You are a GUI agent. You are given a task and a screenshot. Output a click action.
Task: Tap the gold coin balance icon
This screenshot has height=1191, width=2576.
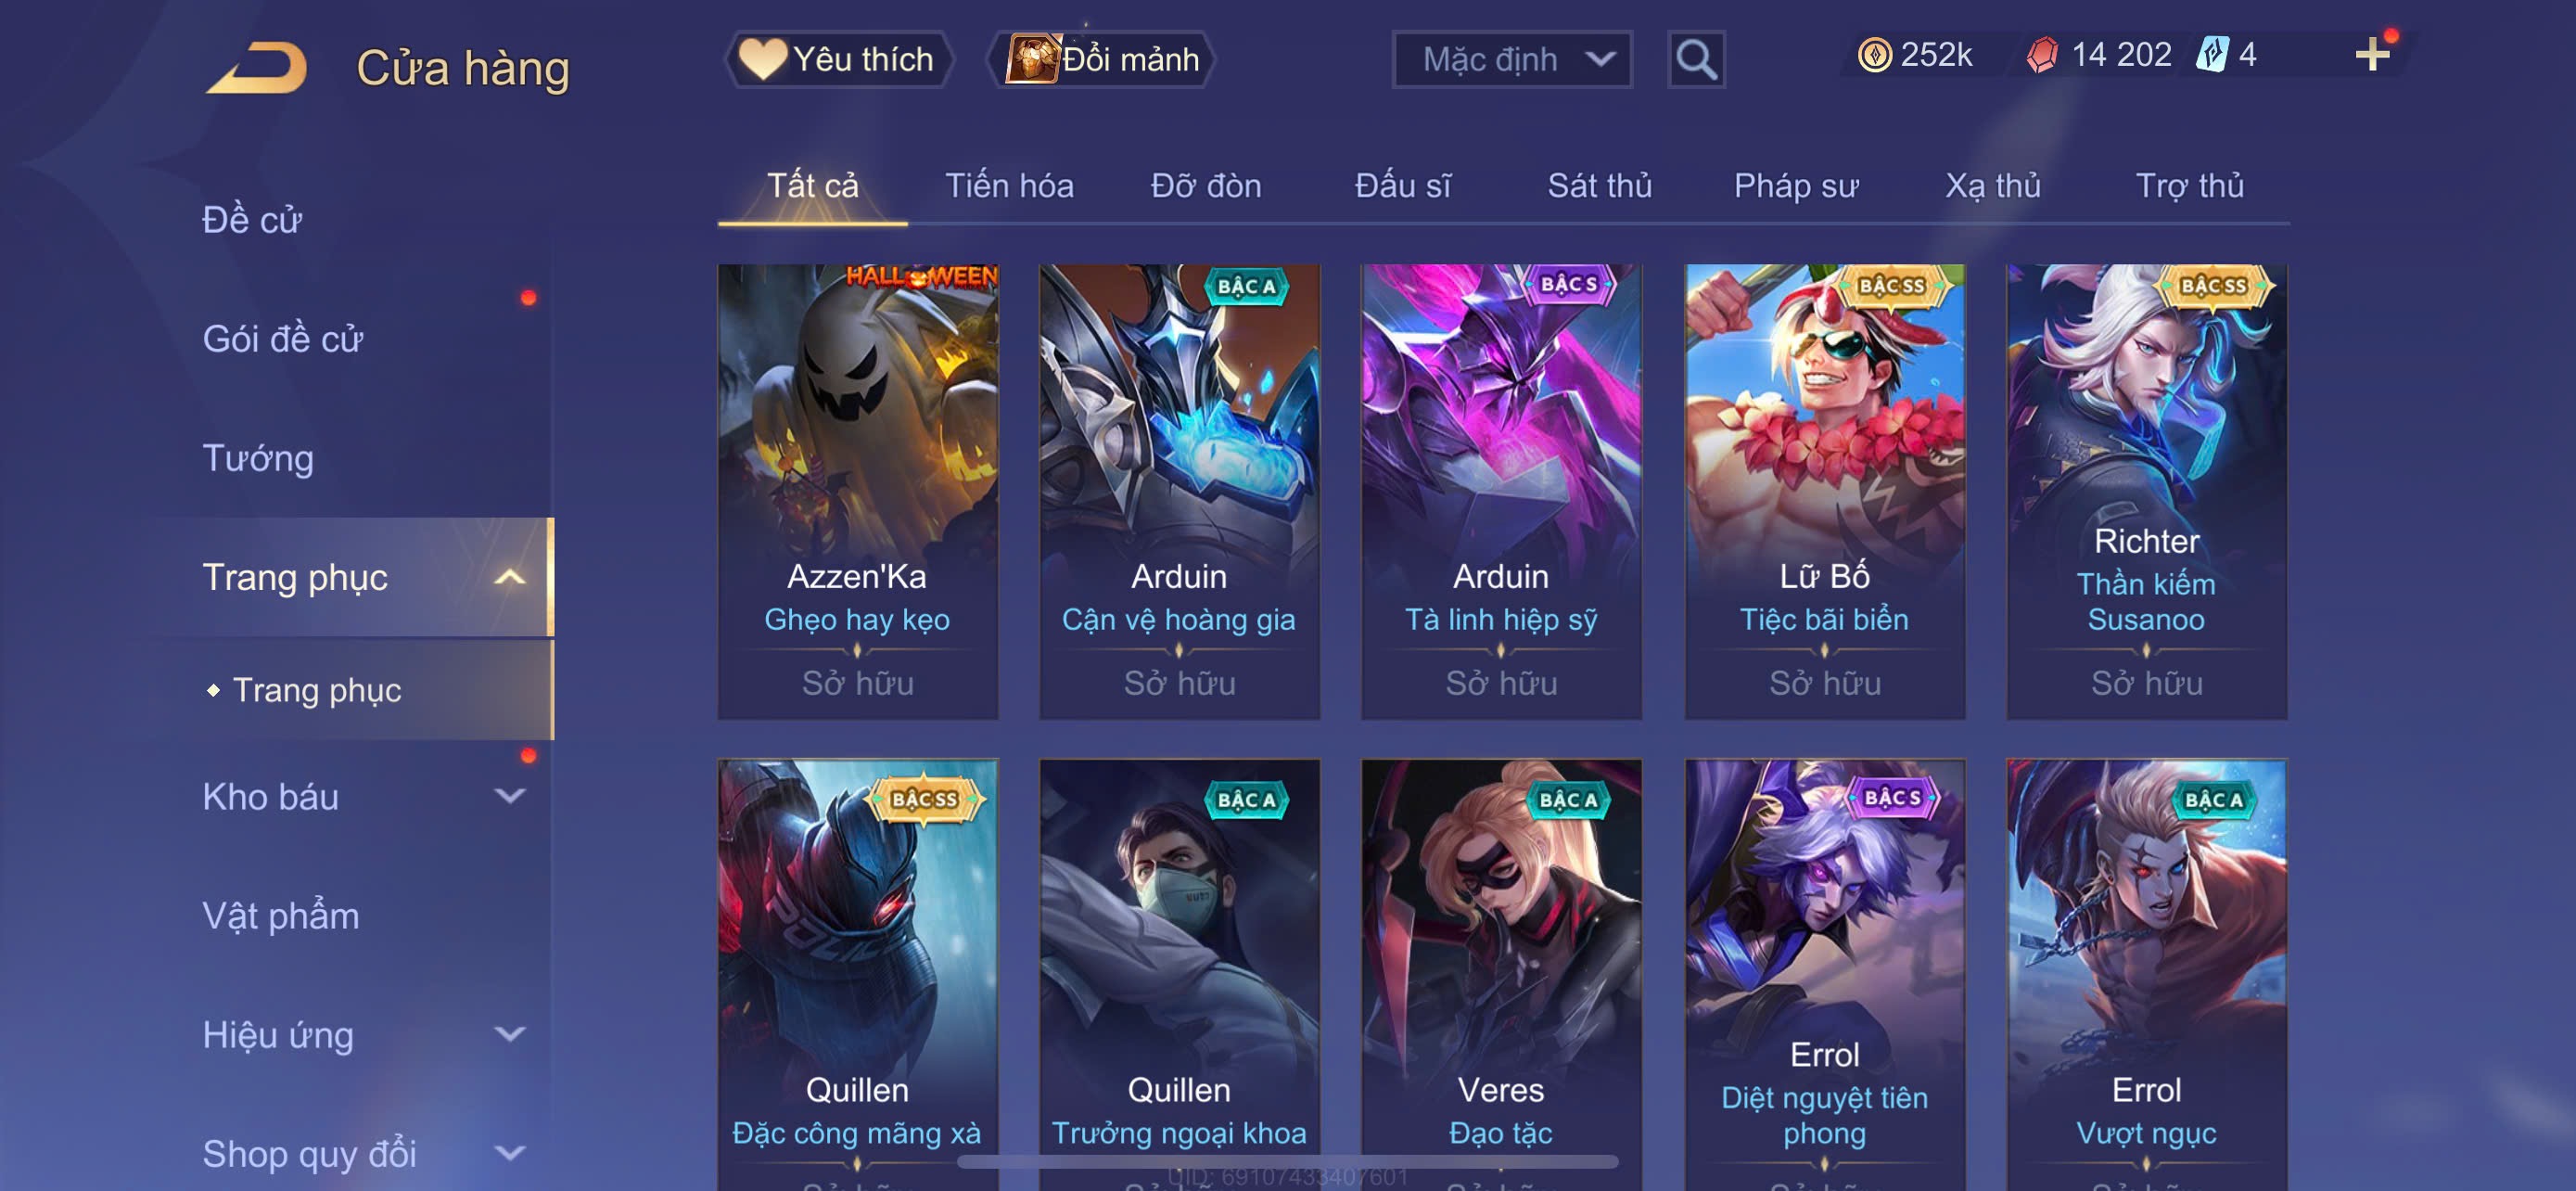coord(1874,55)
